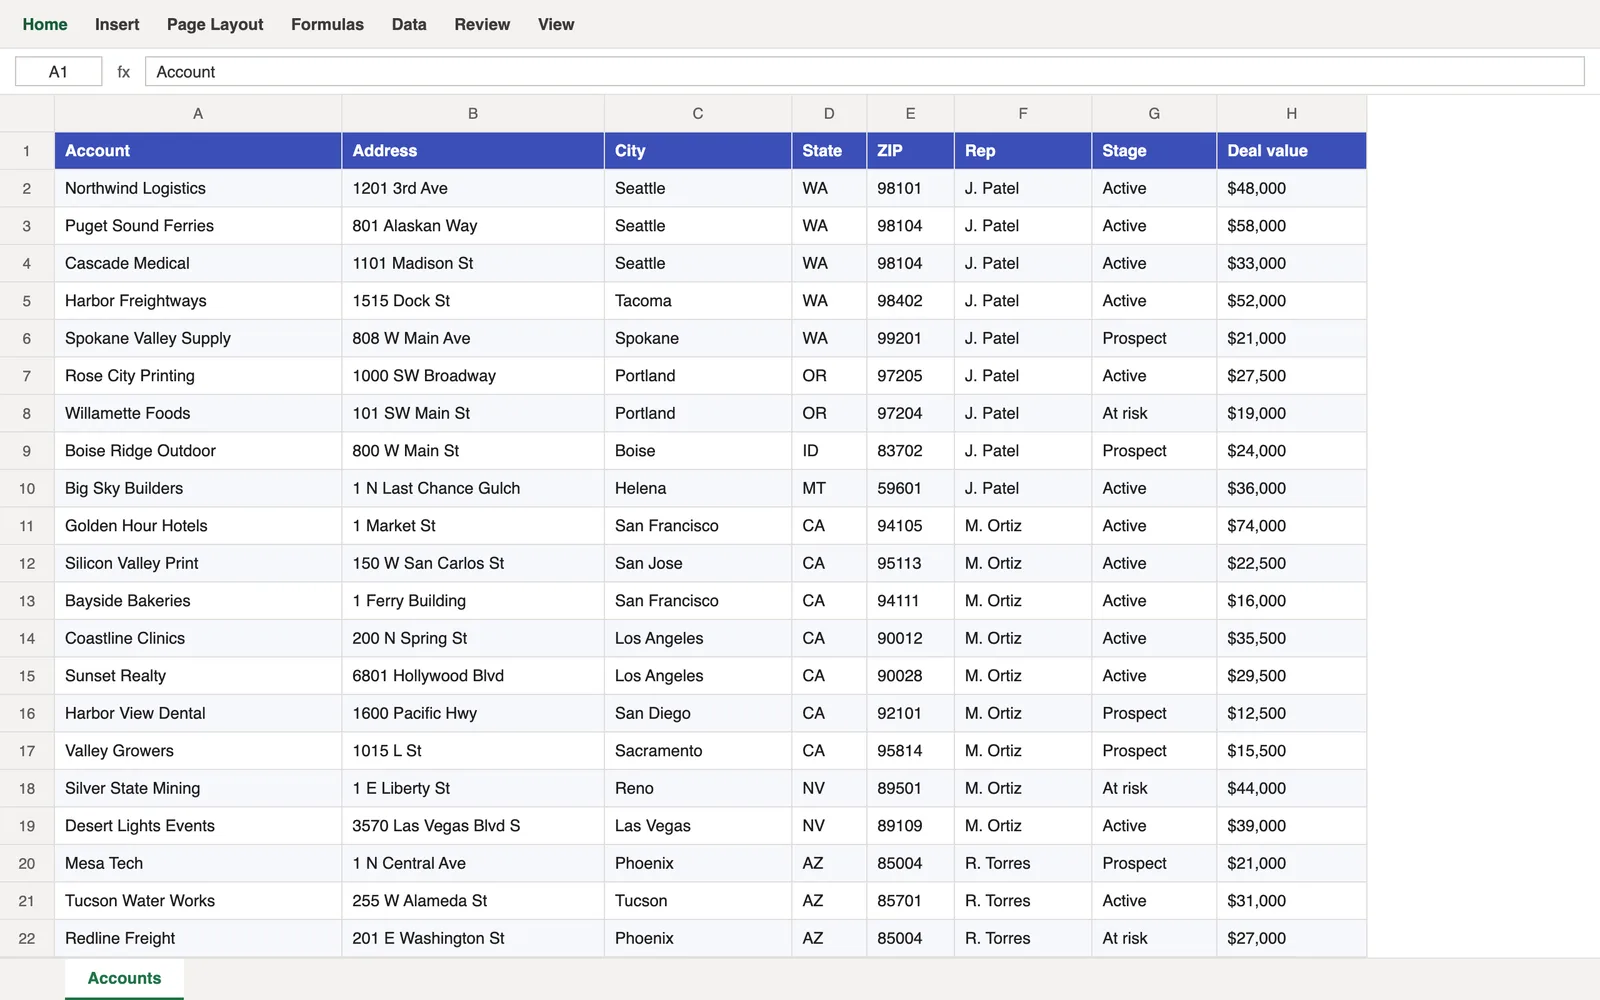The width and height of the screenshot is (1600, 1000).
Task: Select column H header
Action: click(1292, 114)
